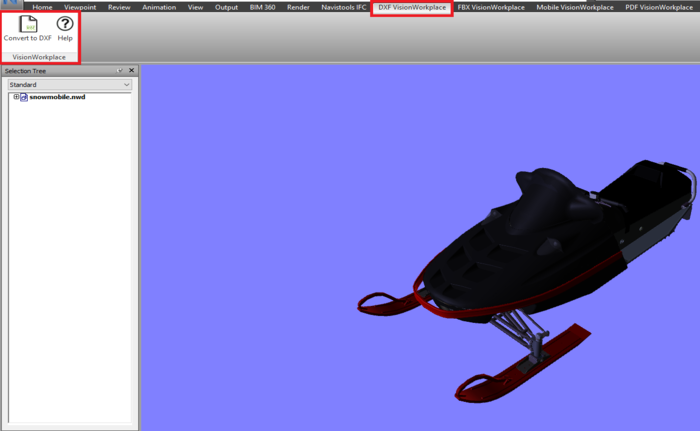The width and height of the screenshot is (700, 431).
Task: Switch to FBX VisionWorkplace tab
Action: [x=491, y=7]
